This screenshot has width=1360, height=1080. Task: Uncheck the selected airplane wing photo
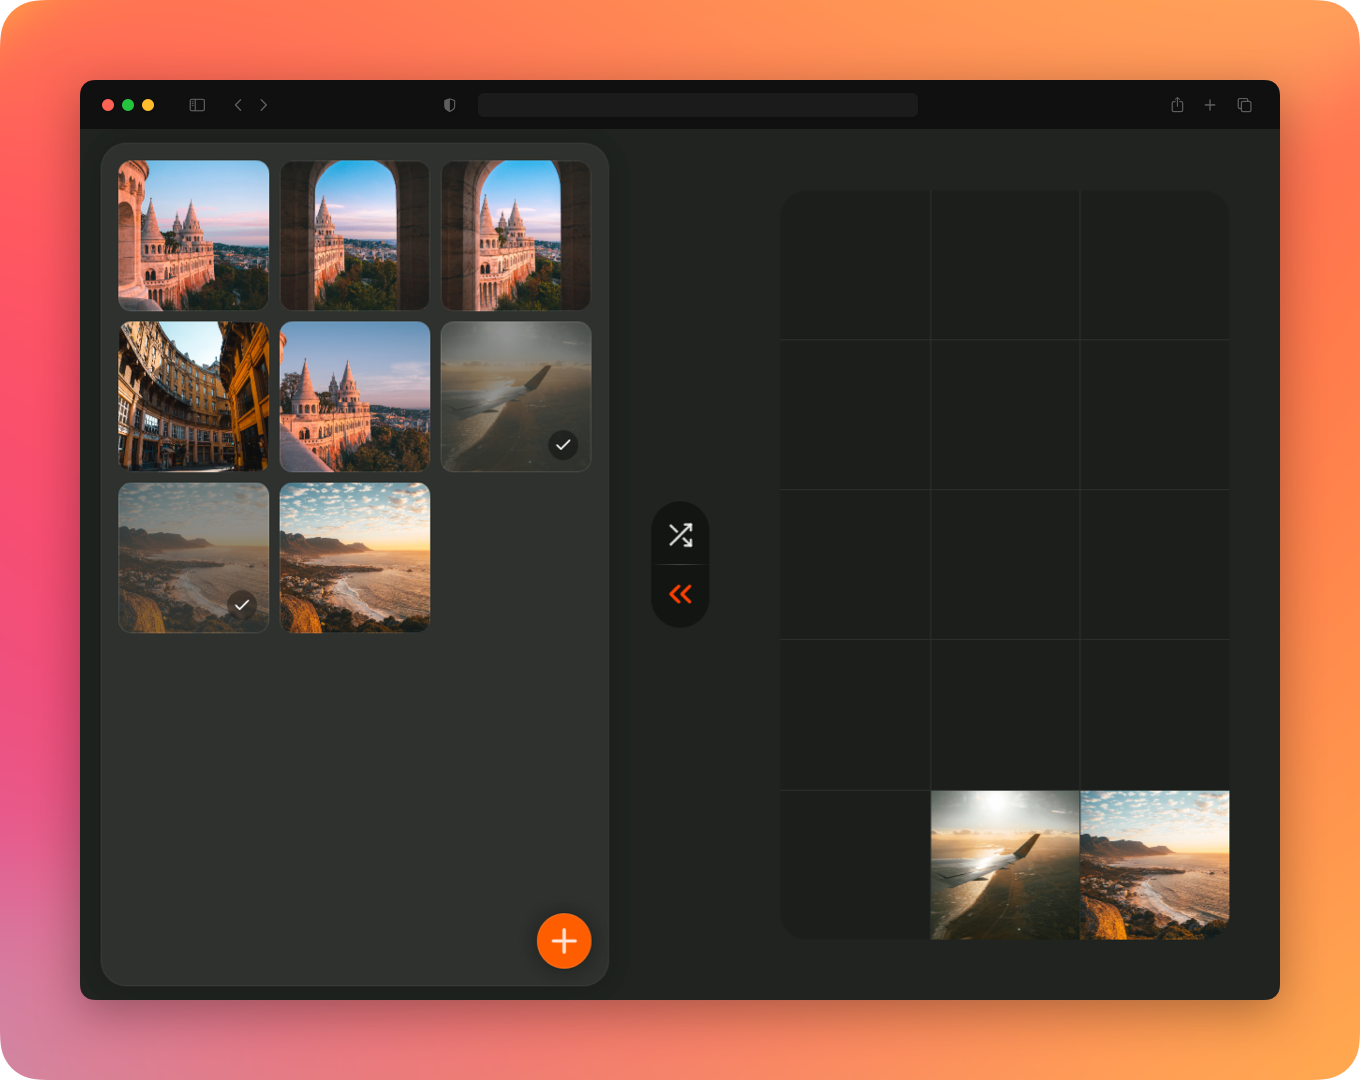pyautogui.click(x=562, y=446)
